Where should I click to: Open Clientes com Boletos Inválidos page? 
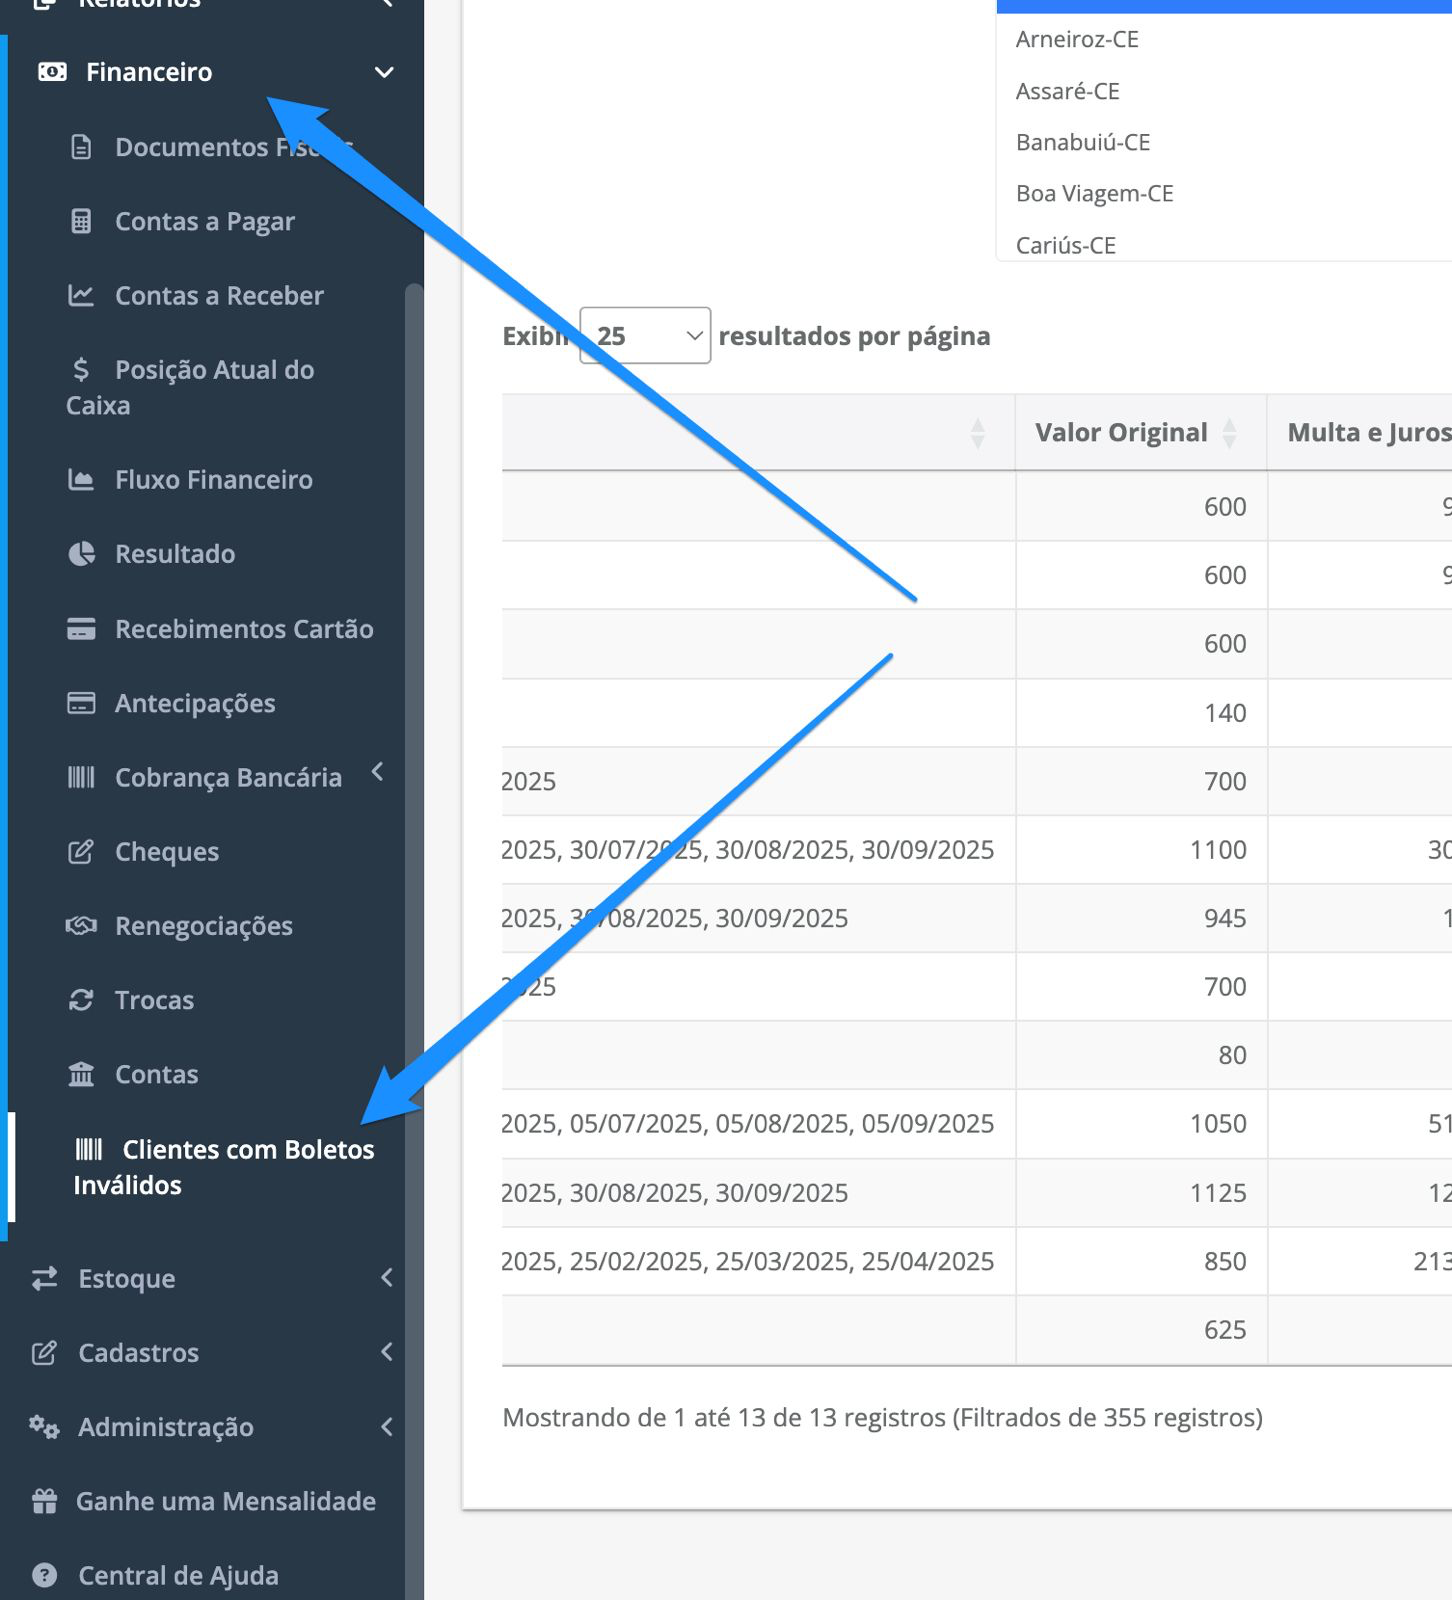pyautogui.click(x=224, y=1167)
